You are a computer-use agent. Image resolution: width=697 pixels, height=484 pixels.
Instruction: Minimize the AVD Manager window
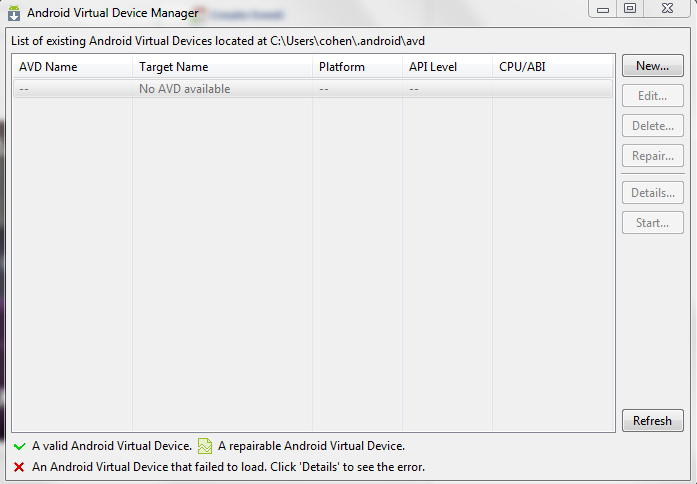point(602,8)
